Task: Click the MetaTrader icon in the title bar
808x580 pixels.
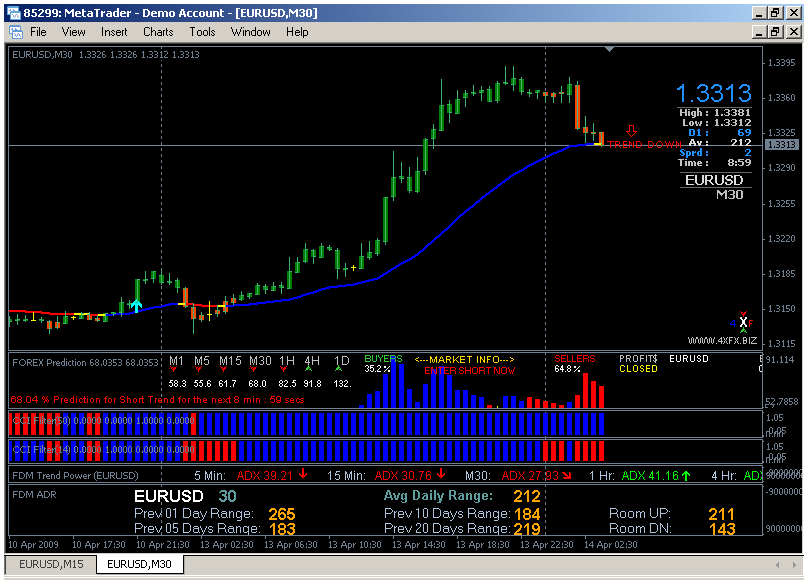Action: coord(13,13)
